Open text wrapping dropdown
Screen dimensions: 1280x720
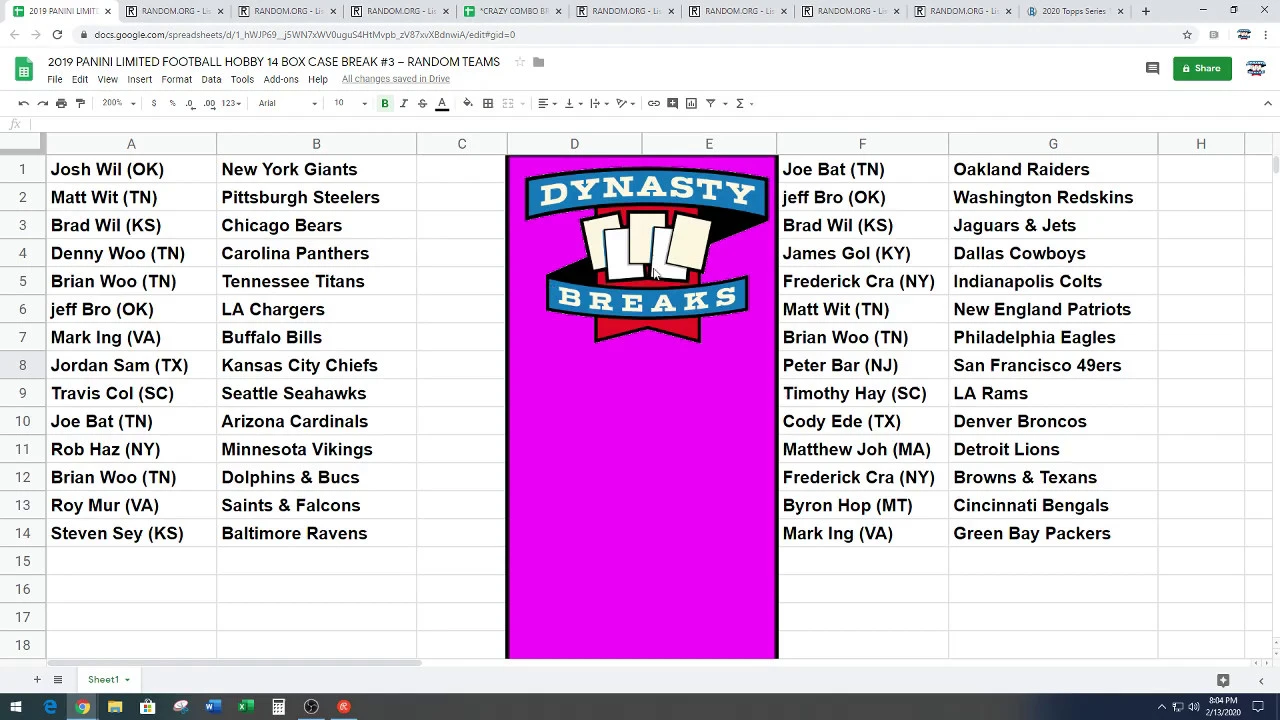pos(598,103)
